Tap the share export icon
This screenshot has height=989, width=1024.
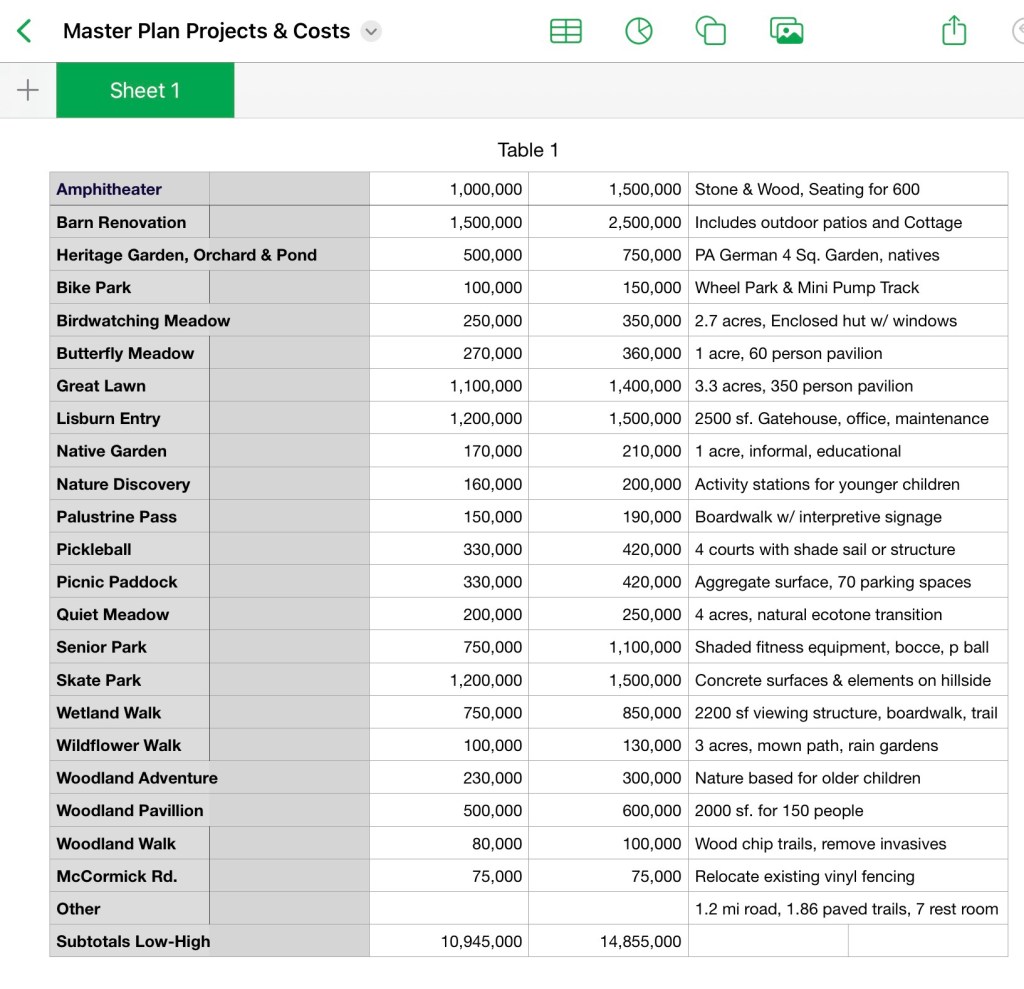[x=954, y=31]
